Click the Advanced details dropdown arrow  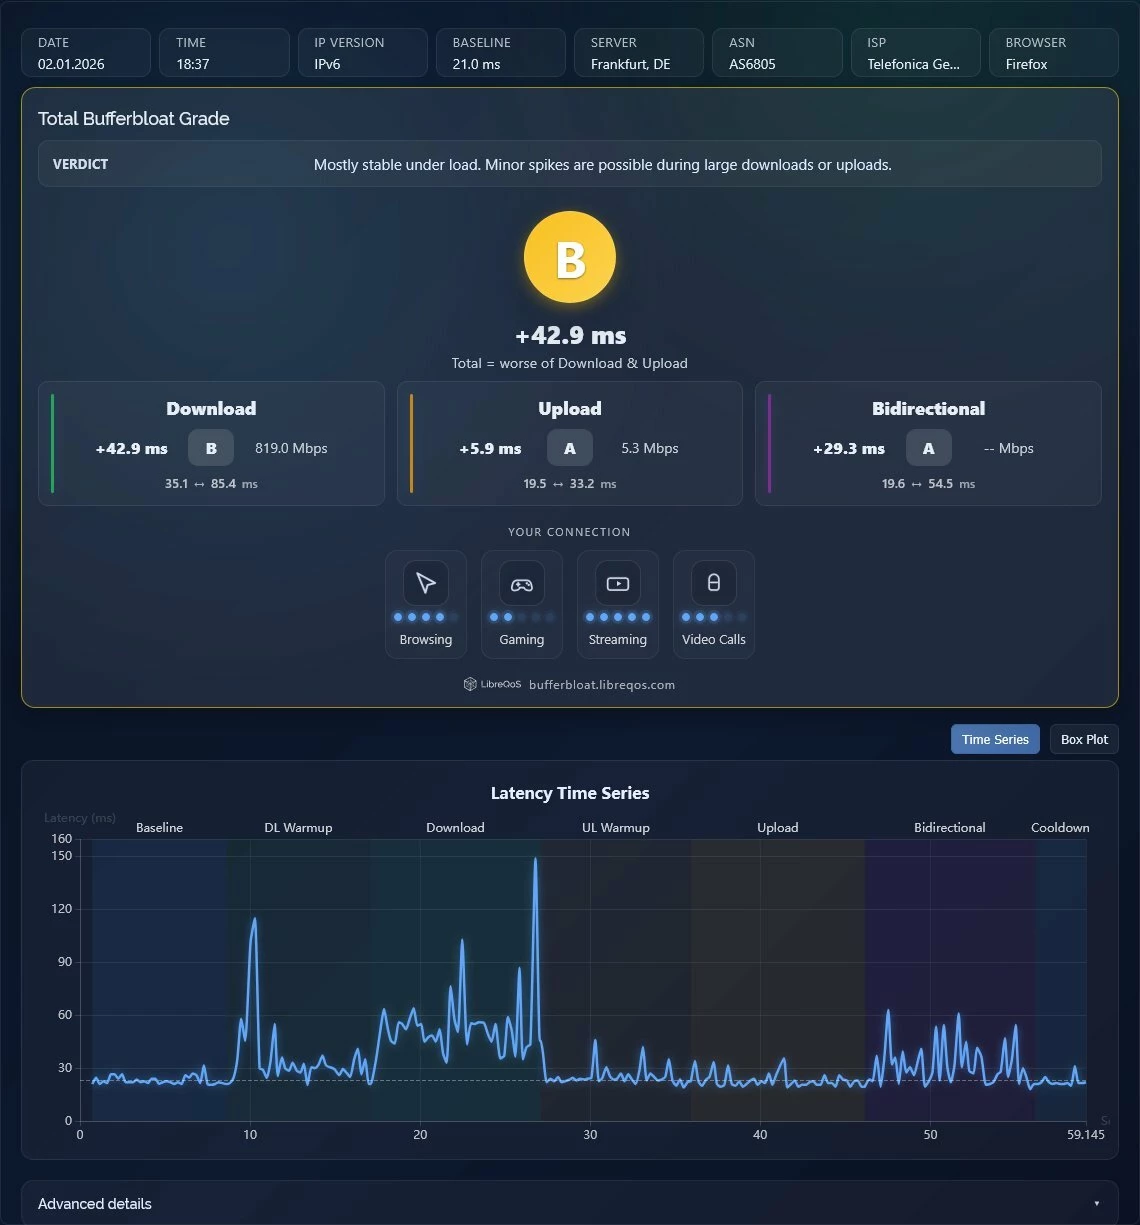click(x=1097, y=1204)
